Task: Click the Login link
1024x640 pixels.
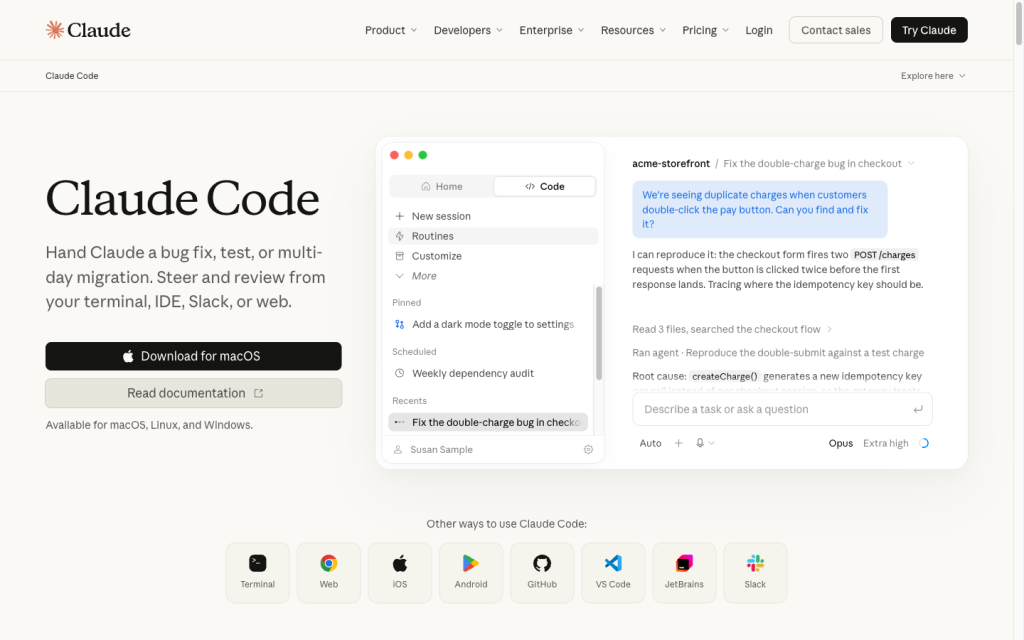Action: pyautogui.click(x=759, y=30)
